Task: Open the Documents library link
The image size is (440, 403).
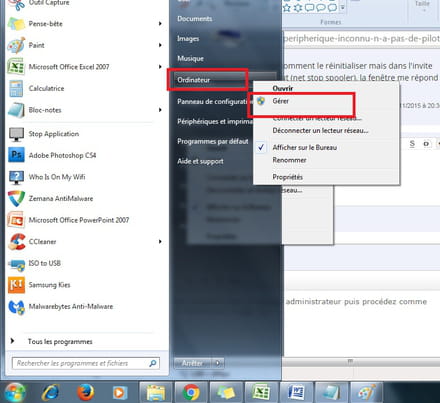Action: tap(194, 19)
